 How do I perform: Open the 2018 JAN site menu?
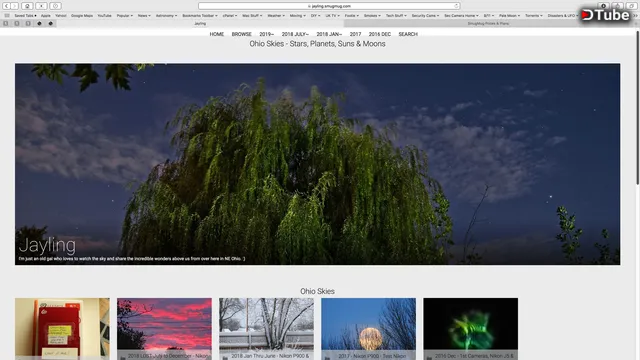tap(329, 34)
